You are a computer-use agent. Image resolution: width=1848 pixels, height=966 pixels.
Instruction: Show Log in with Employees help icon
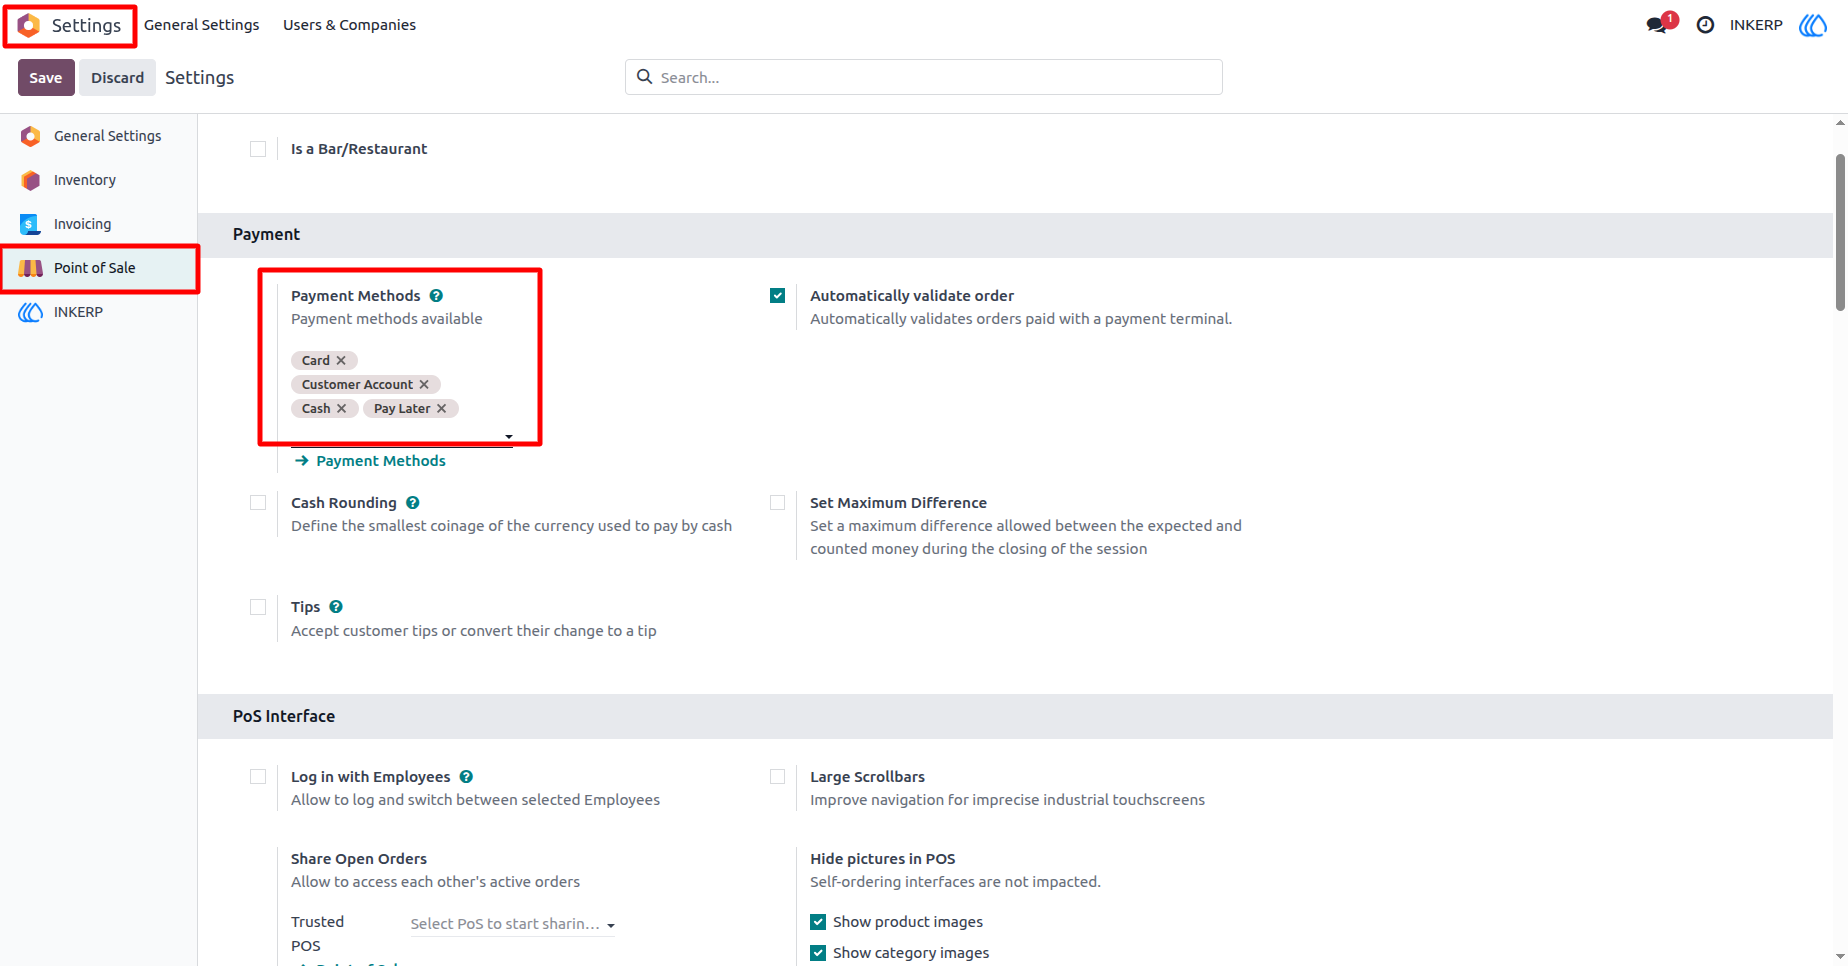coord(466,777)
